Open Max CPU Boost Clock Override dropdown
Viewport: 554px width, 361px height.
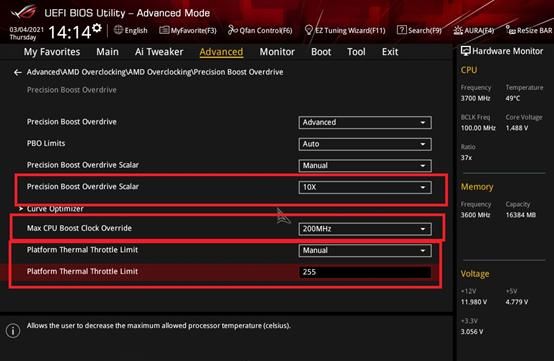pos(365,229)
